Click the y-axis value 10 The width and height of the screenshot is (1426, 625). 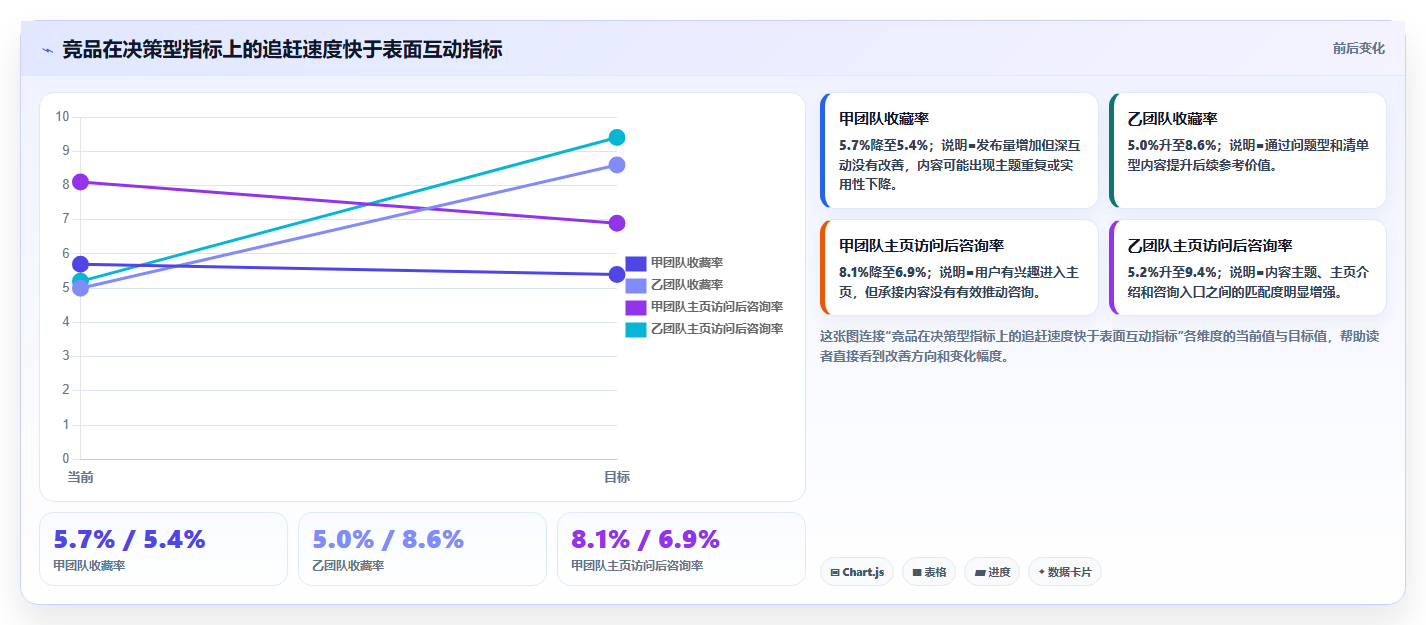[62, 117]
